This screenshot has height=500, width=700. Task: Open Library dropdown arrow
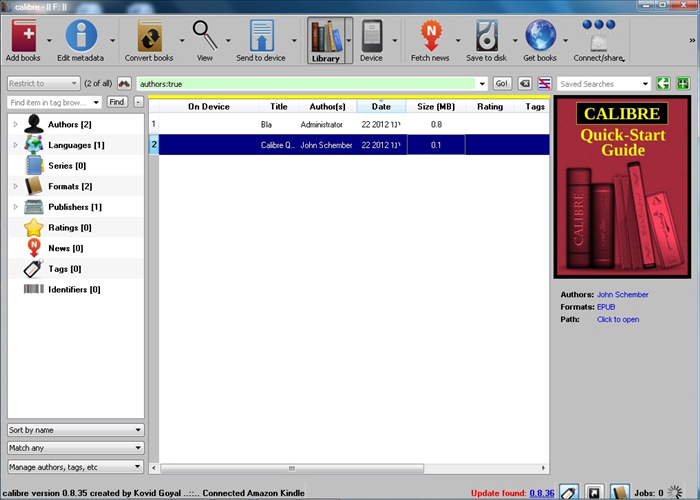coord(349,40)
